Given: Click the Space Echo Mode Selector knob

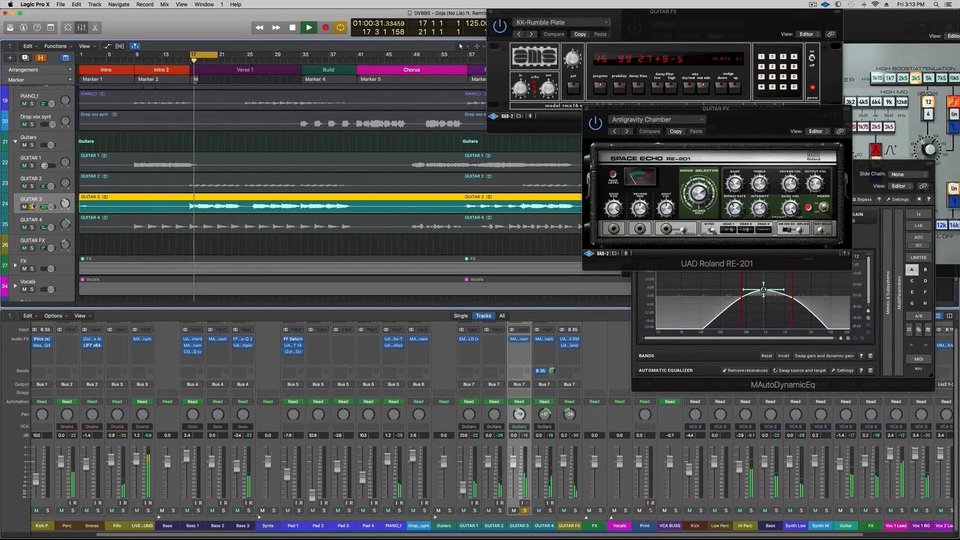Looking at the screenshot, I should [698, 193].
